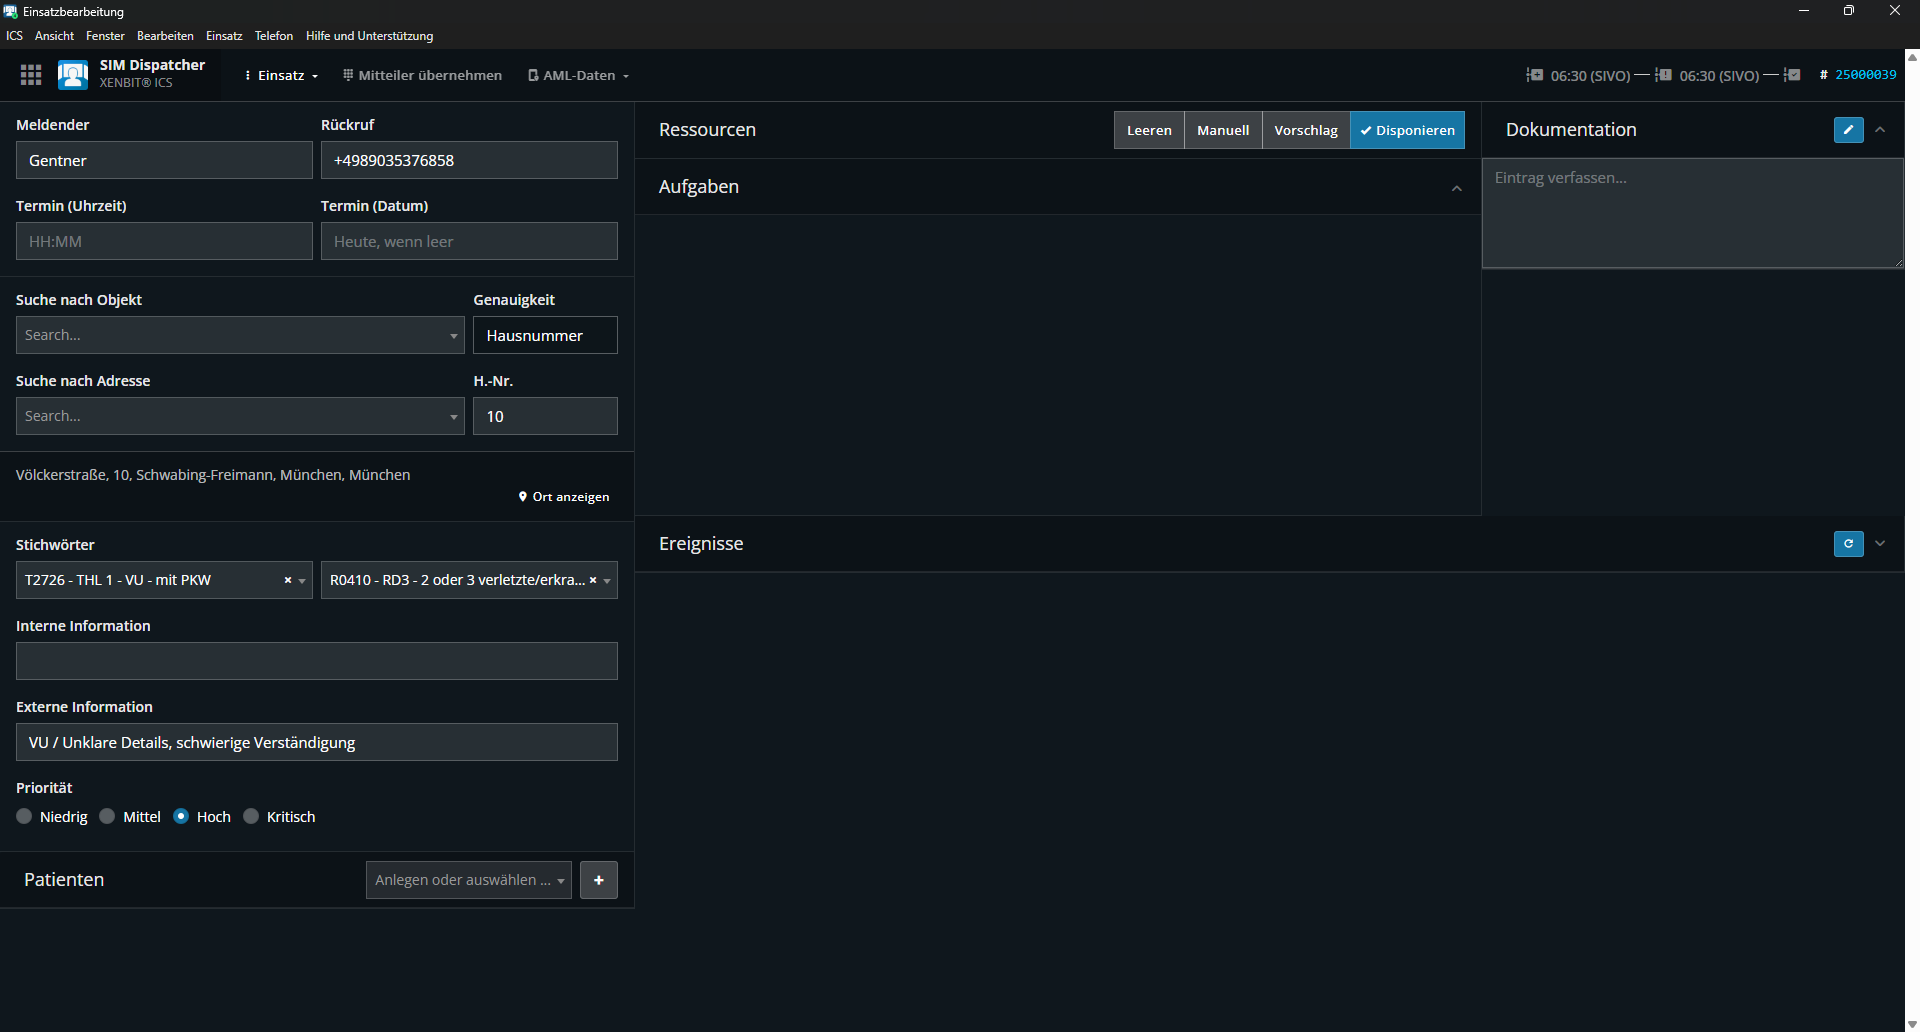Open the apps grid launcher icon
The height and width of the screenshot is (1032, 1920).
[x=31, y=75]
